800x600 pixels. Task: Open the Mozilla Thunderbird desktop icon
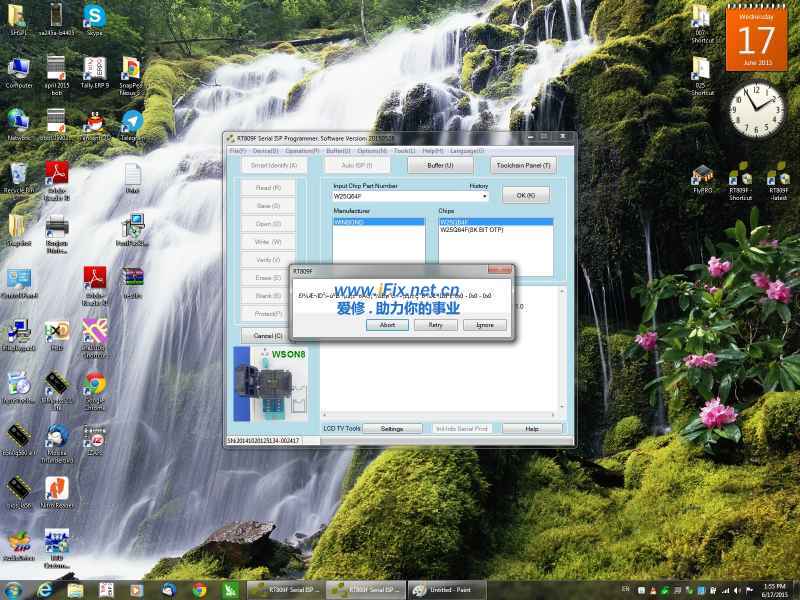click(57, 440)
